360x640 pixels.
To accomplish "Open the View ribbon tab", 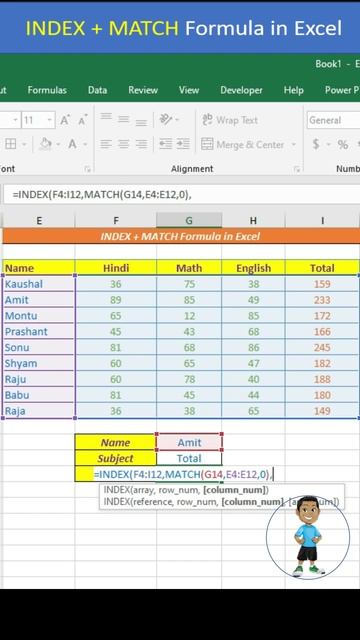I will 189,90.
